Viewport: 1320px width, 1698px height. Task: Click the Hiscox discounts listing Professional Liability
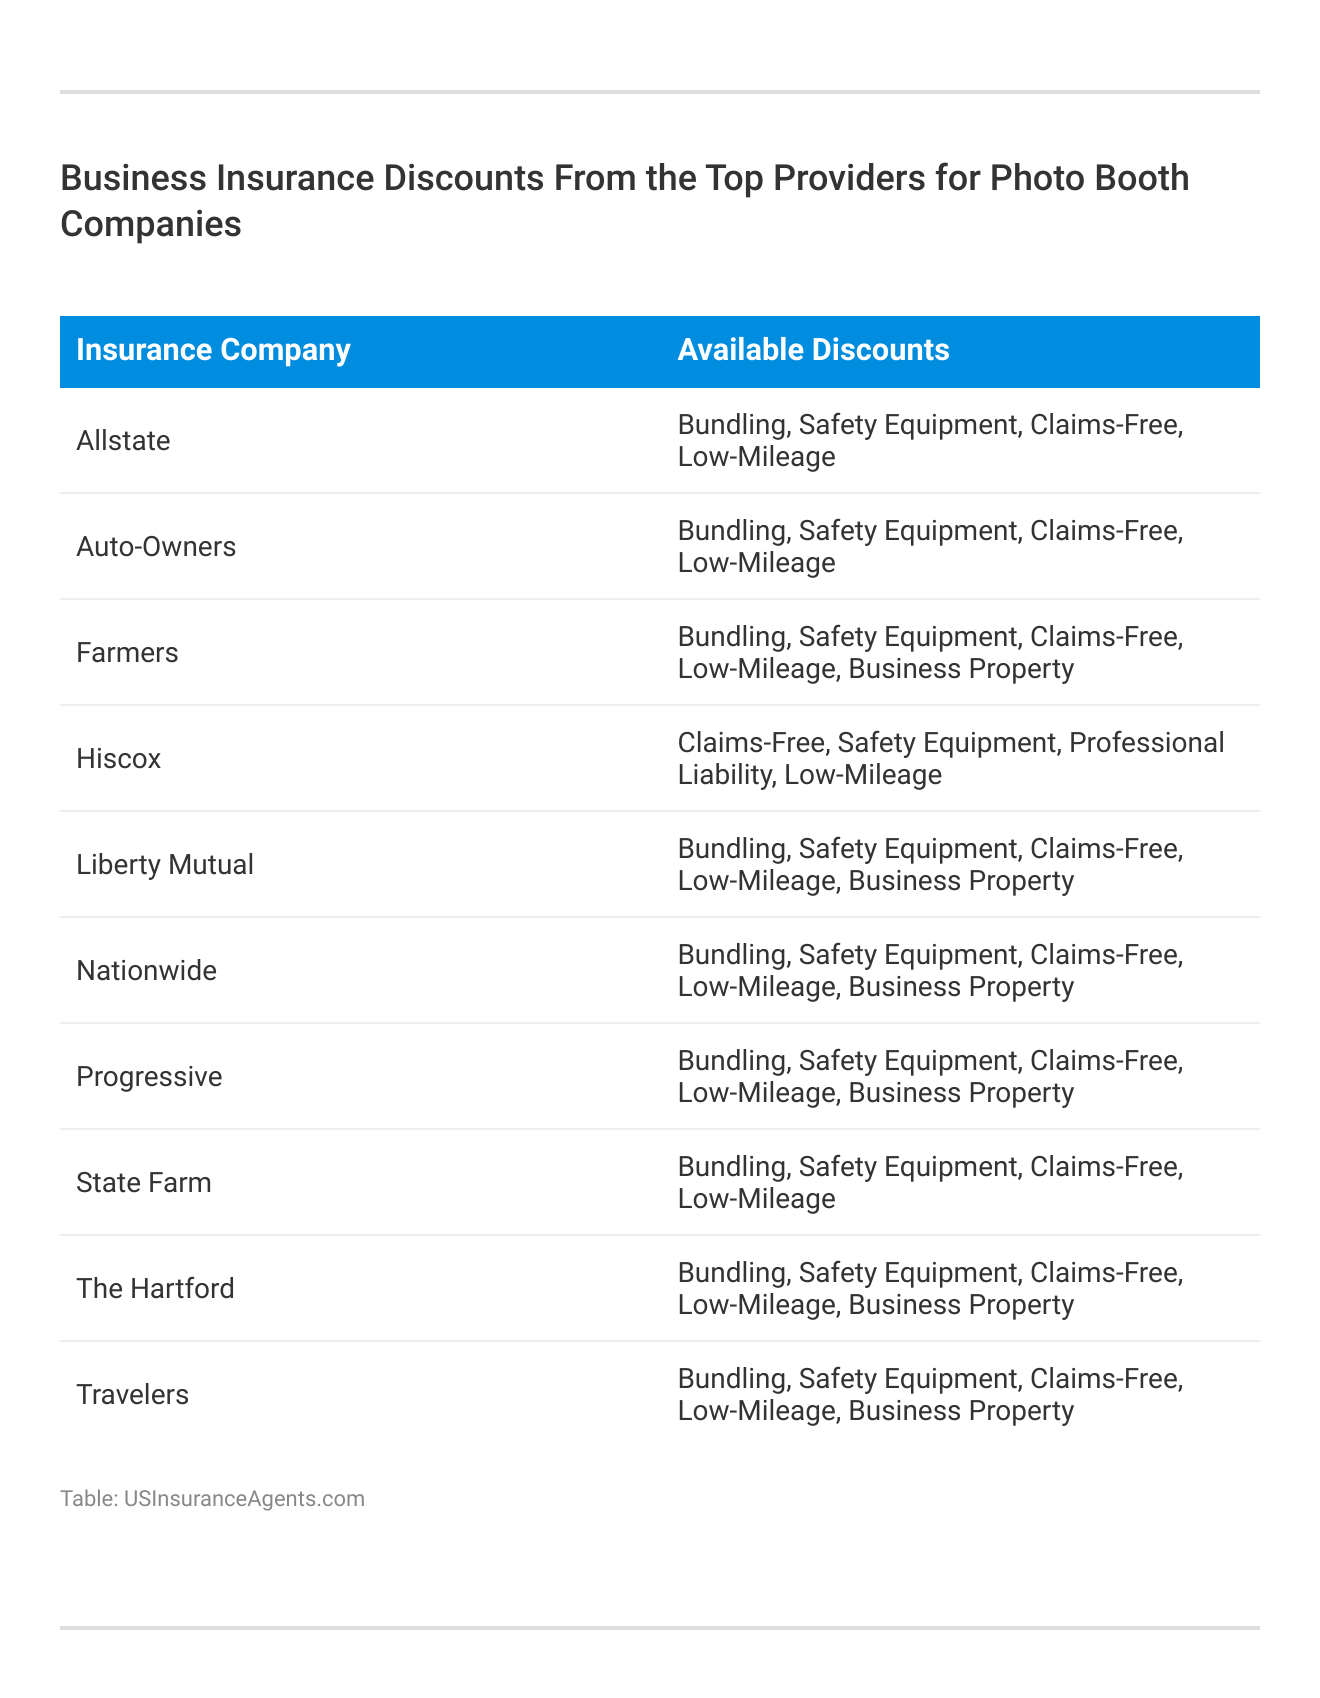tap(950, 759)
